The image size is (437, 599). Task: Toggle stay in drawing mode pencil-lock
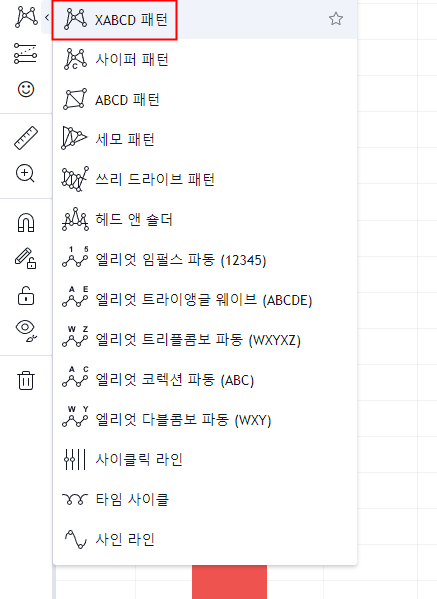[x=26, y=259]
